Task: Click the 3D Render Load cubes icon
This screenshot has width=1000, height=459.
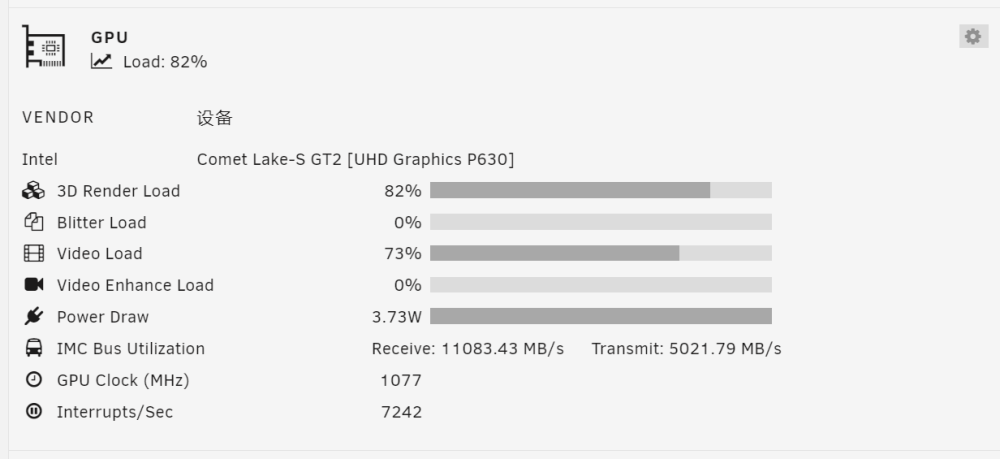Action: click(34, 191)
